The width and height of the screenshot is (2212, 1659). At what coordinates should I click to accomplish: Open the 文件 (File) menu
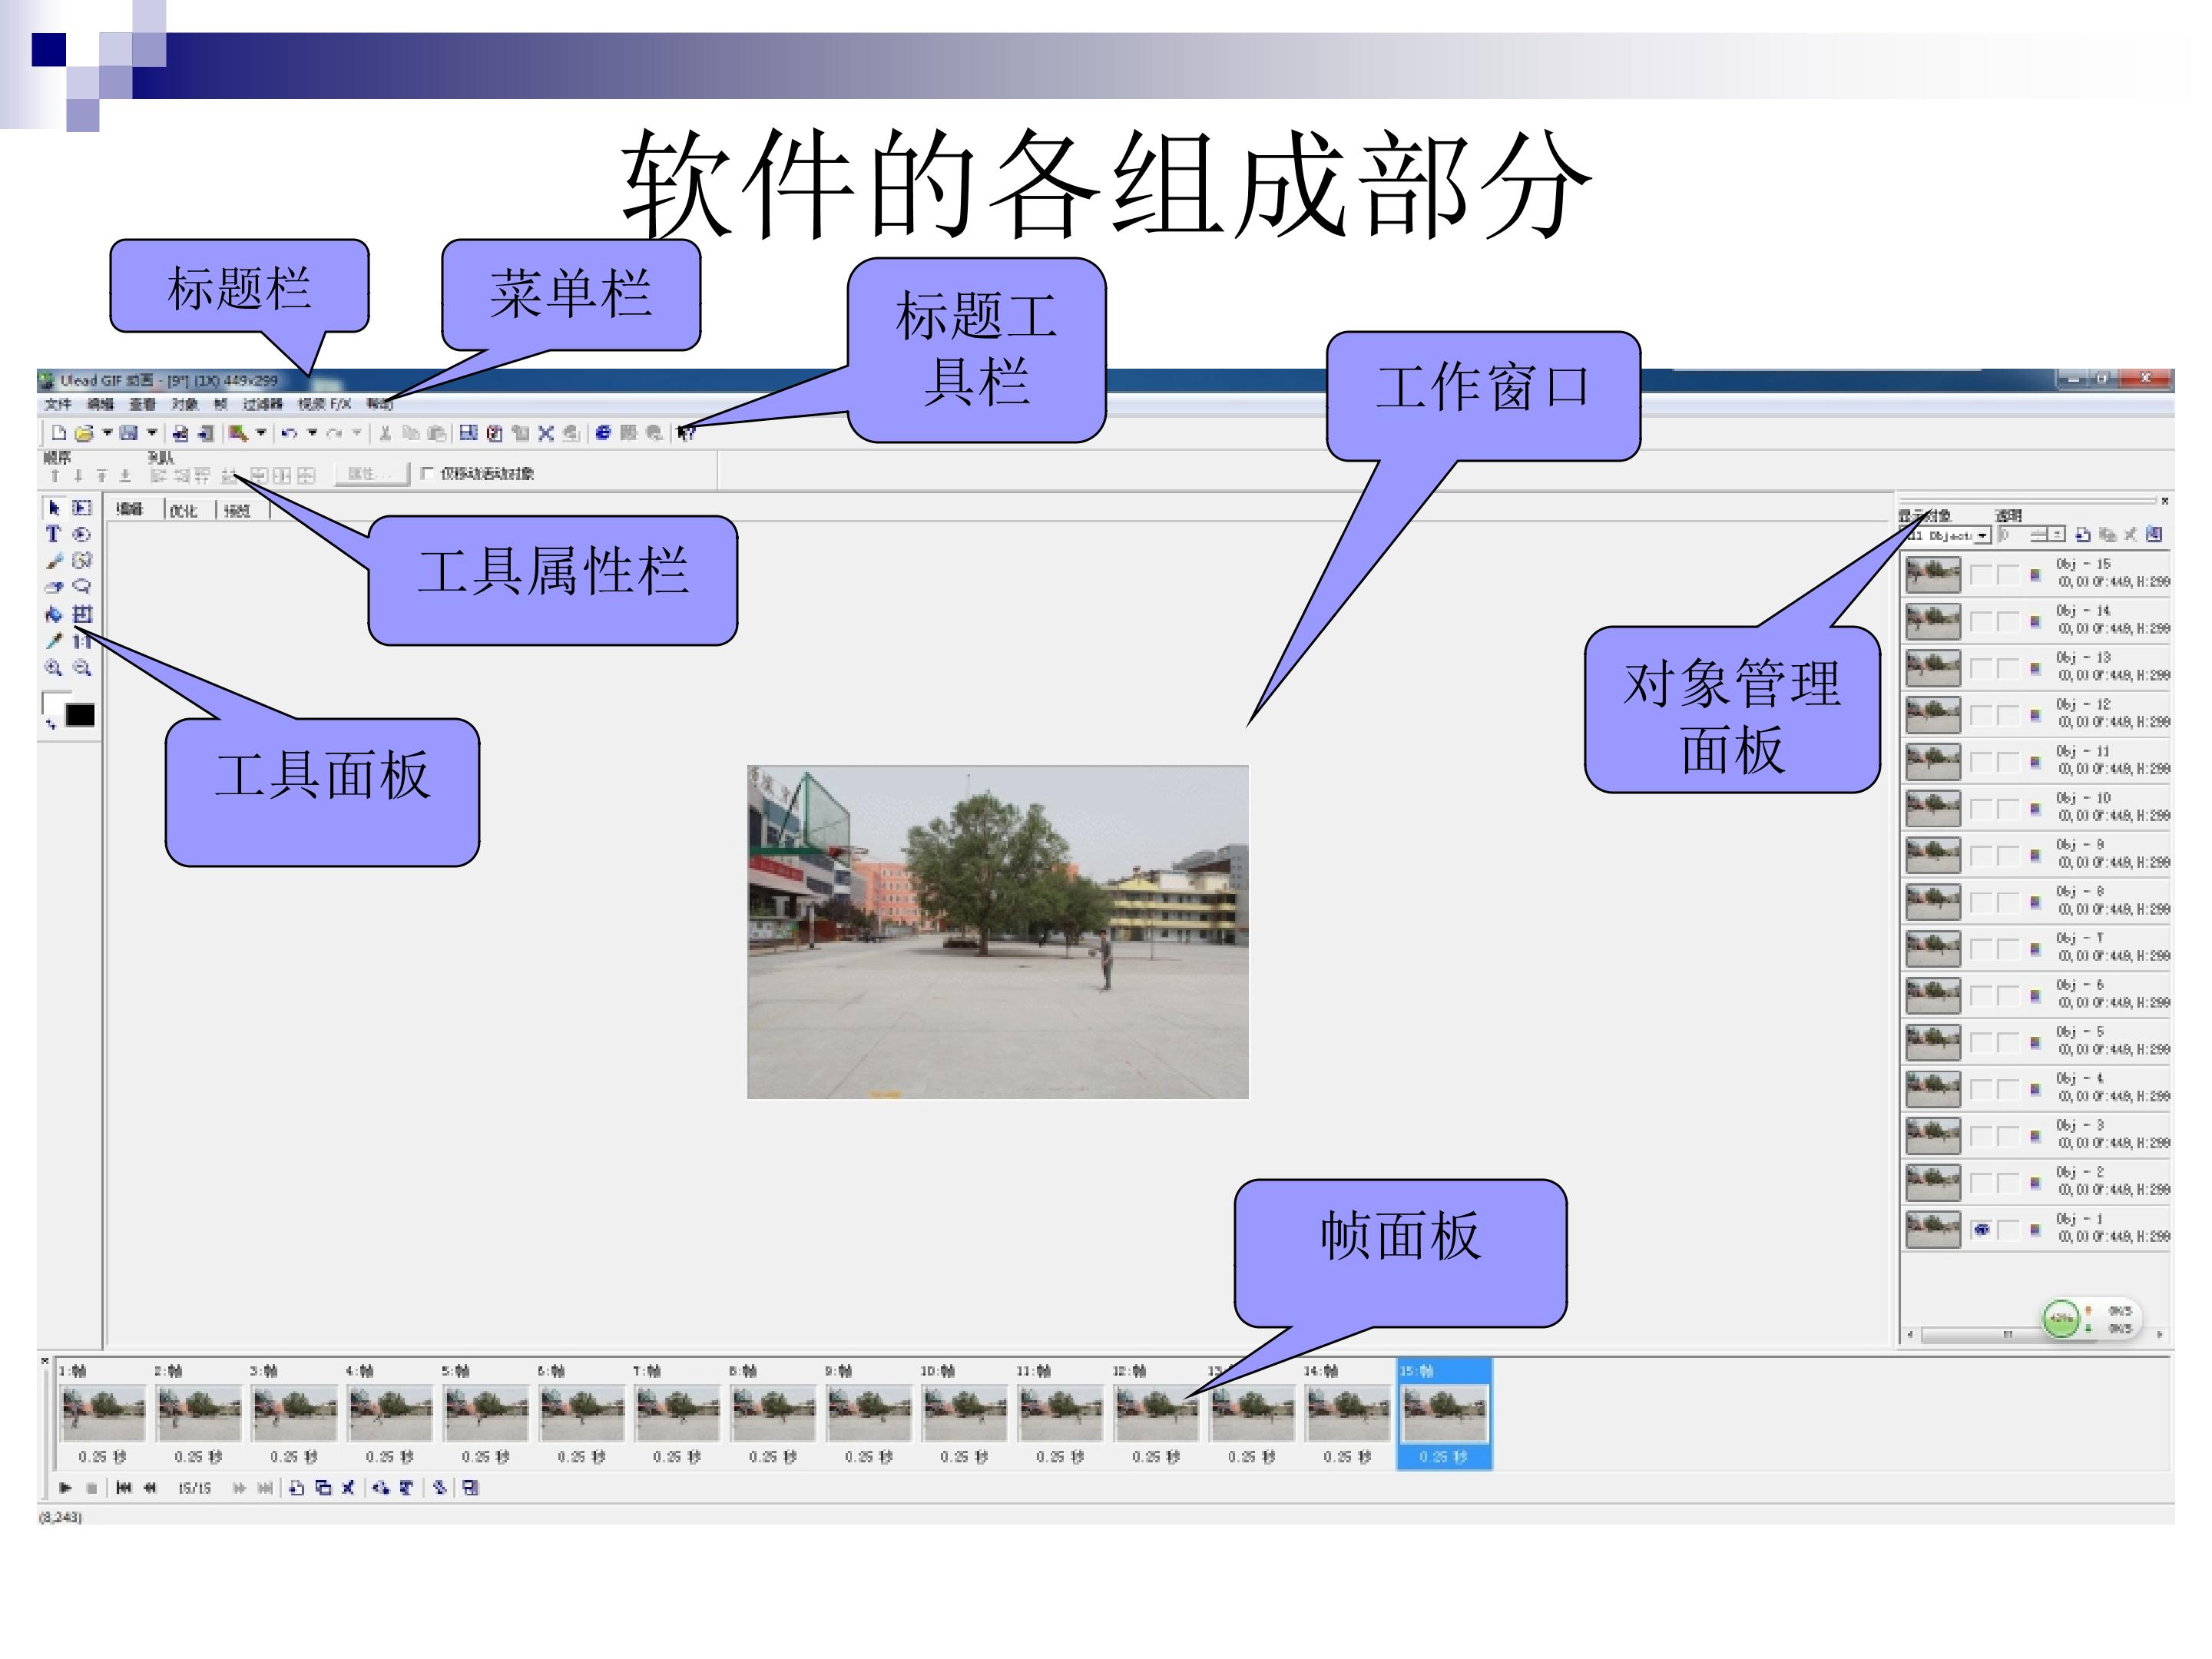tap(58, 404)
